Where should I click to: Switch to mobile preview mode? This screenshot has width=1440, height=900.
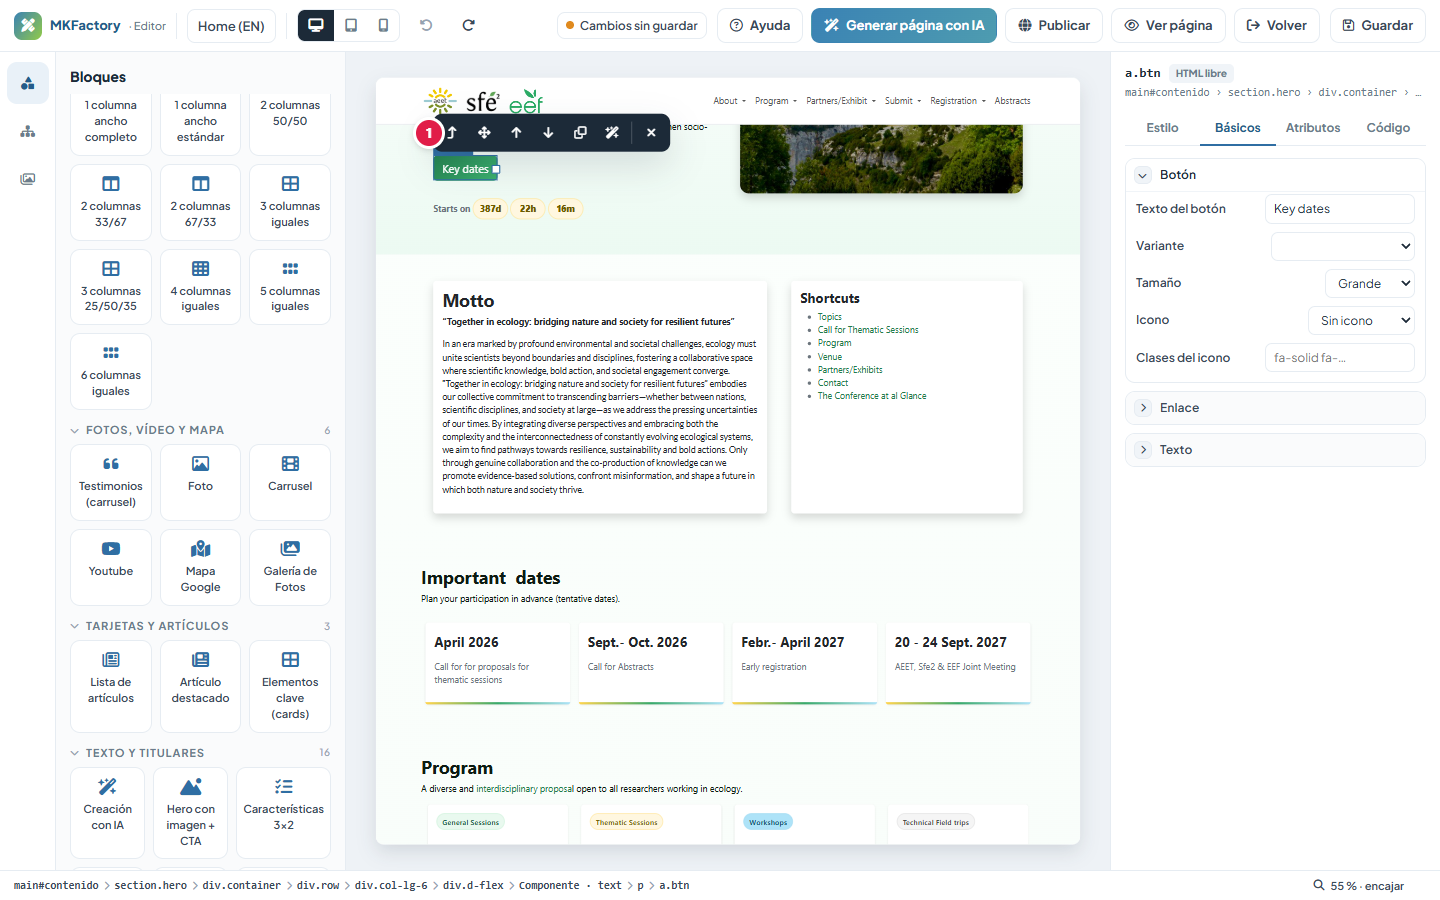383,25
